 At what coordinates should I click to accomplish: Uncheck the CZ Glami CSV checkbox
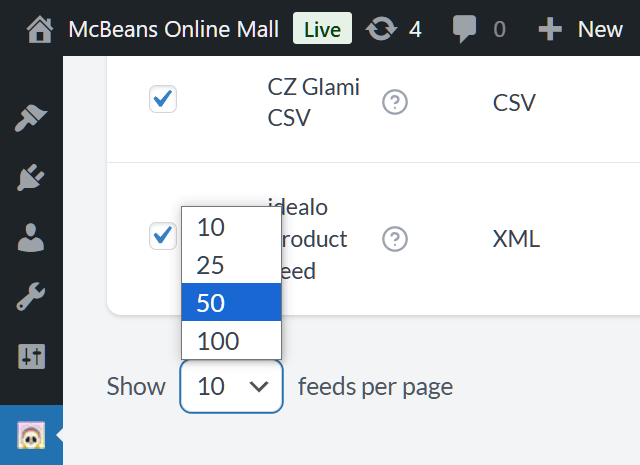(x=163, y=99)
